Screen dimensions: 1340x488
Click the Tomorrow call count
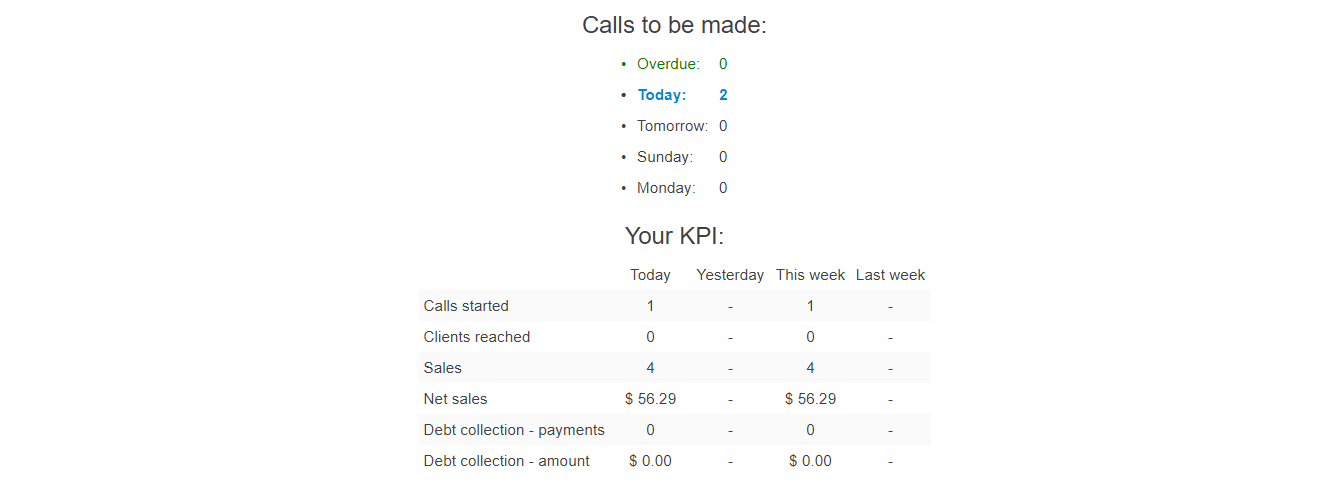click(723, 126)
